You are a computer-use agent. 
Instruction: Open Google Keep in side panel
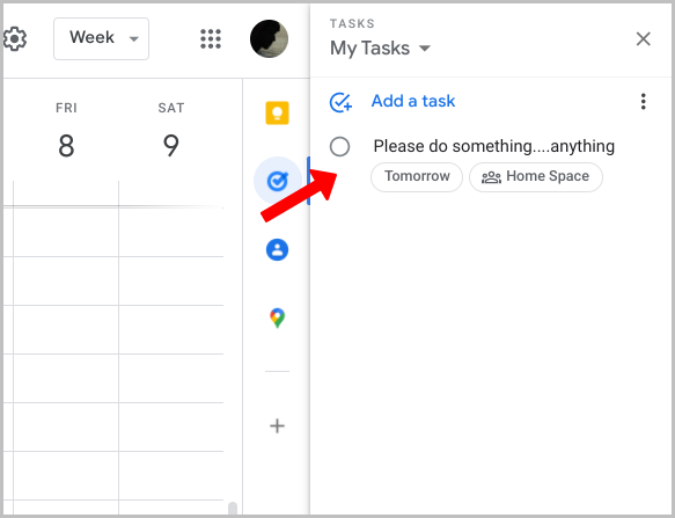pos(277,113)
